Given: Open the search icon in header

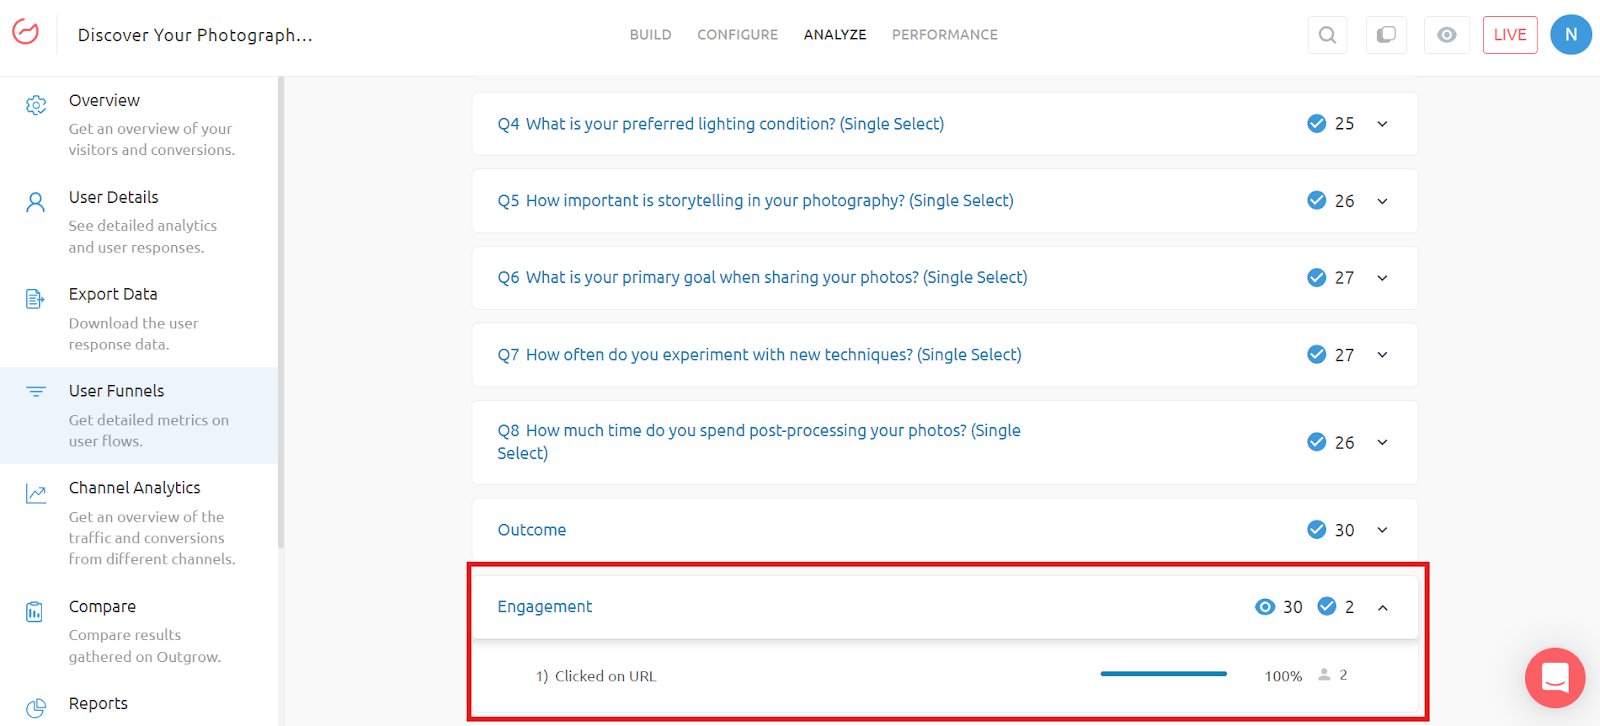Looking at the screenshot, I should point(1327,35).
